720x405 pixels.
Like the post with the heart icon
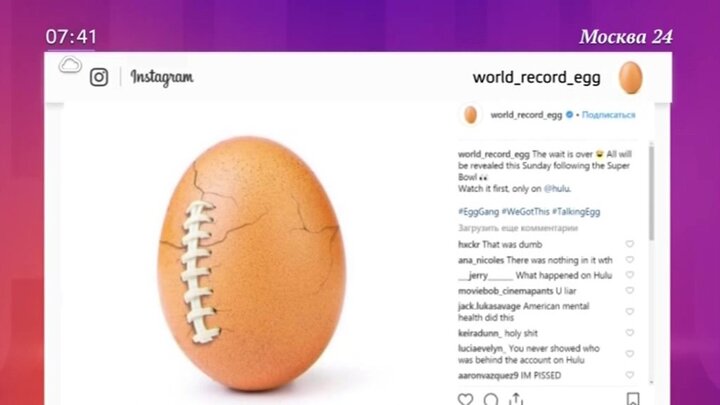click(x=465, y=399)
